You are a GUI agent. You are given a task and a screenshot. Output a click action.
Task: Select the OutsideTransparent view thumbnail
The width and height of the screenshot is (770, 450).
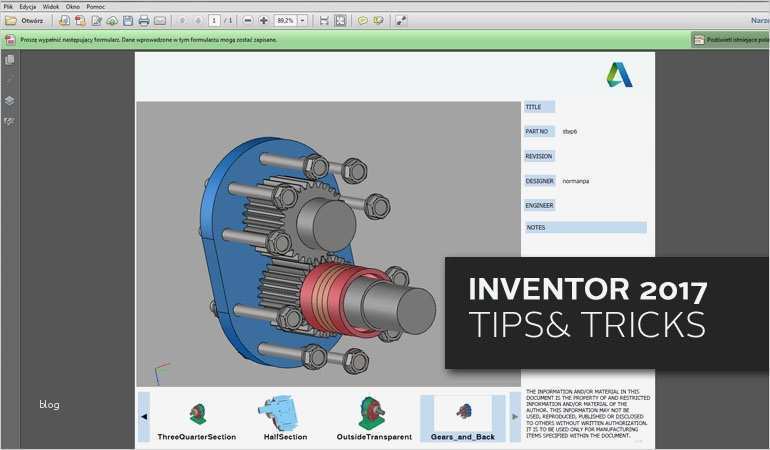374,419
